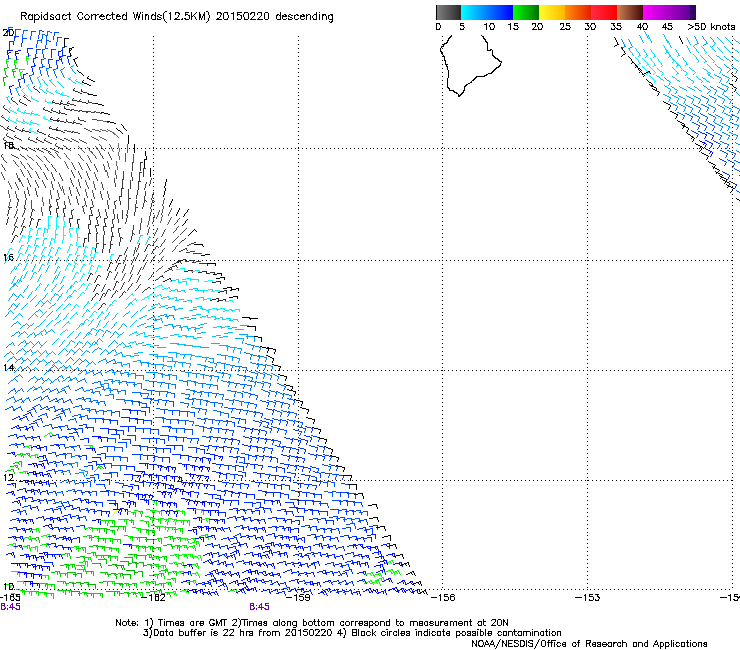Click the ">50 knots" legend label

point(711,27)
